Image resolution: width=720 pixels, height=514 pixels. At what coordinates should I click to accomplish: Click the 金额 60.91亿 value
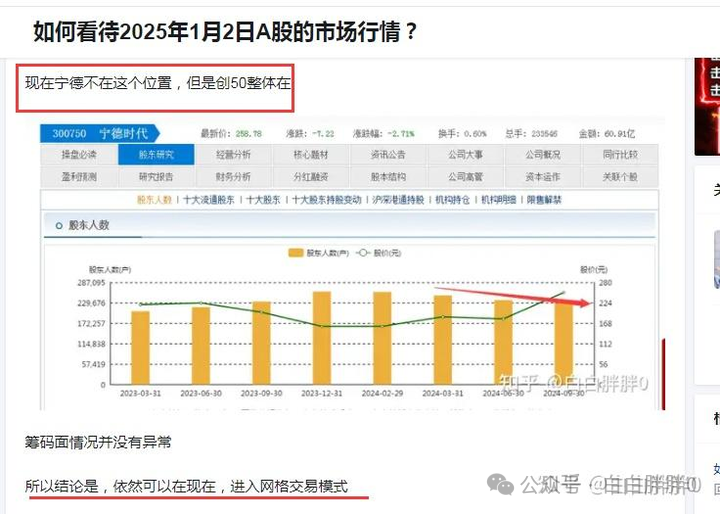coord(619,134)
